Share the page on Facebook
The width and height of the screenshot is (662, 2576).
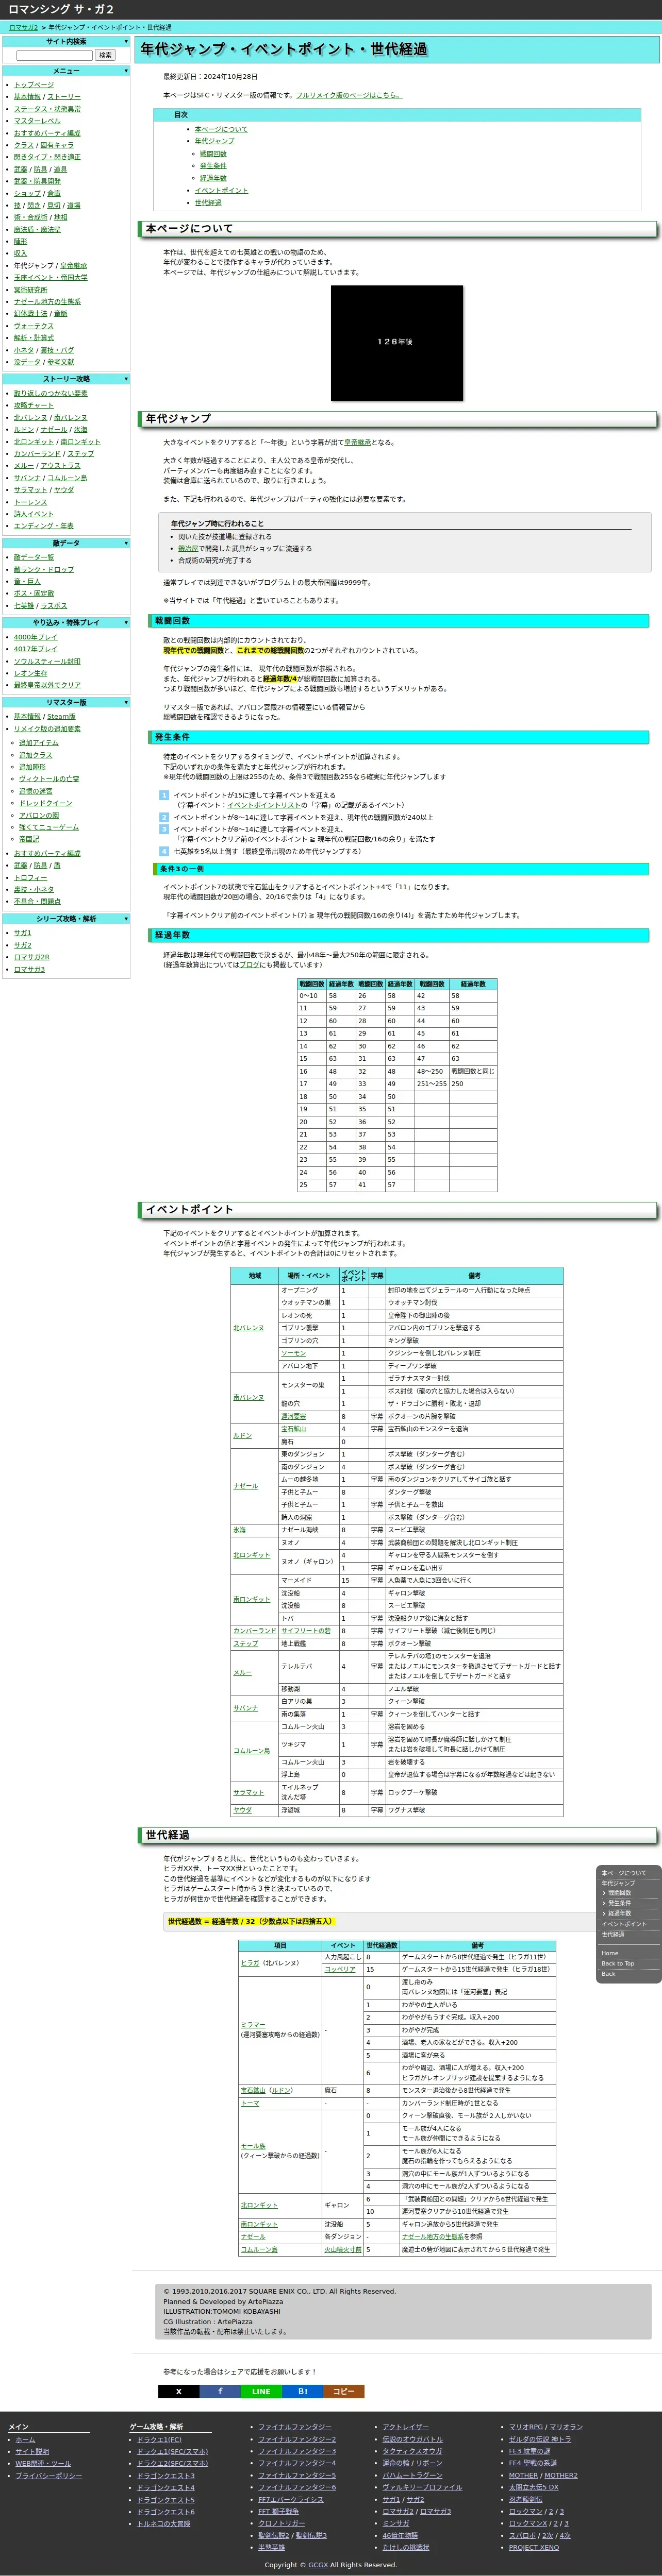click(219, 2392)
